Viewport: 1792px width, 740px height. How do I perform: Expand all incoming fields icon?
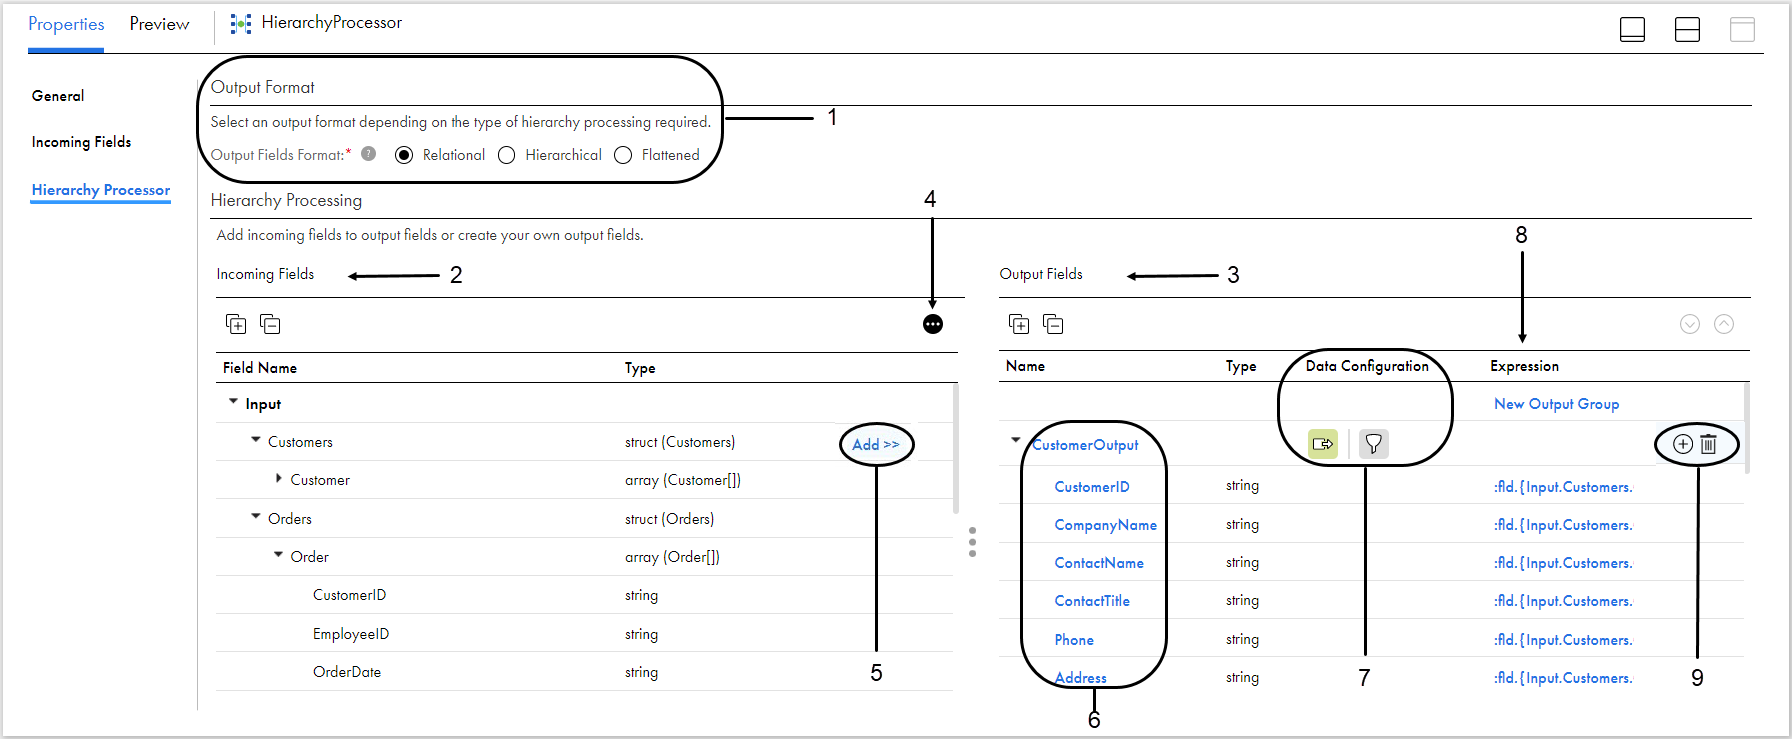(x=236, y=324)
